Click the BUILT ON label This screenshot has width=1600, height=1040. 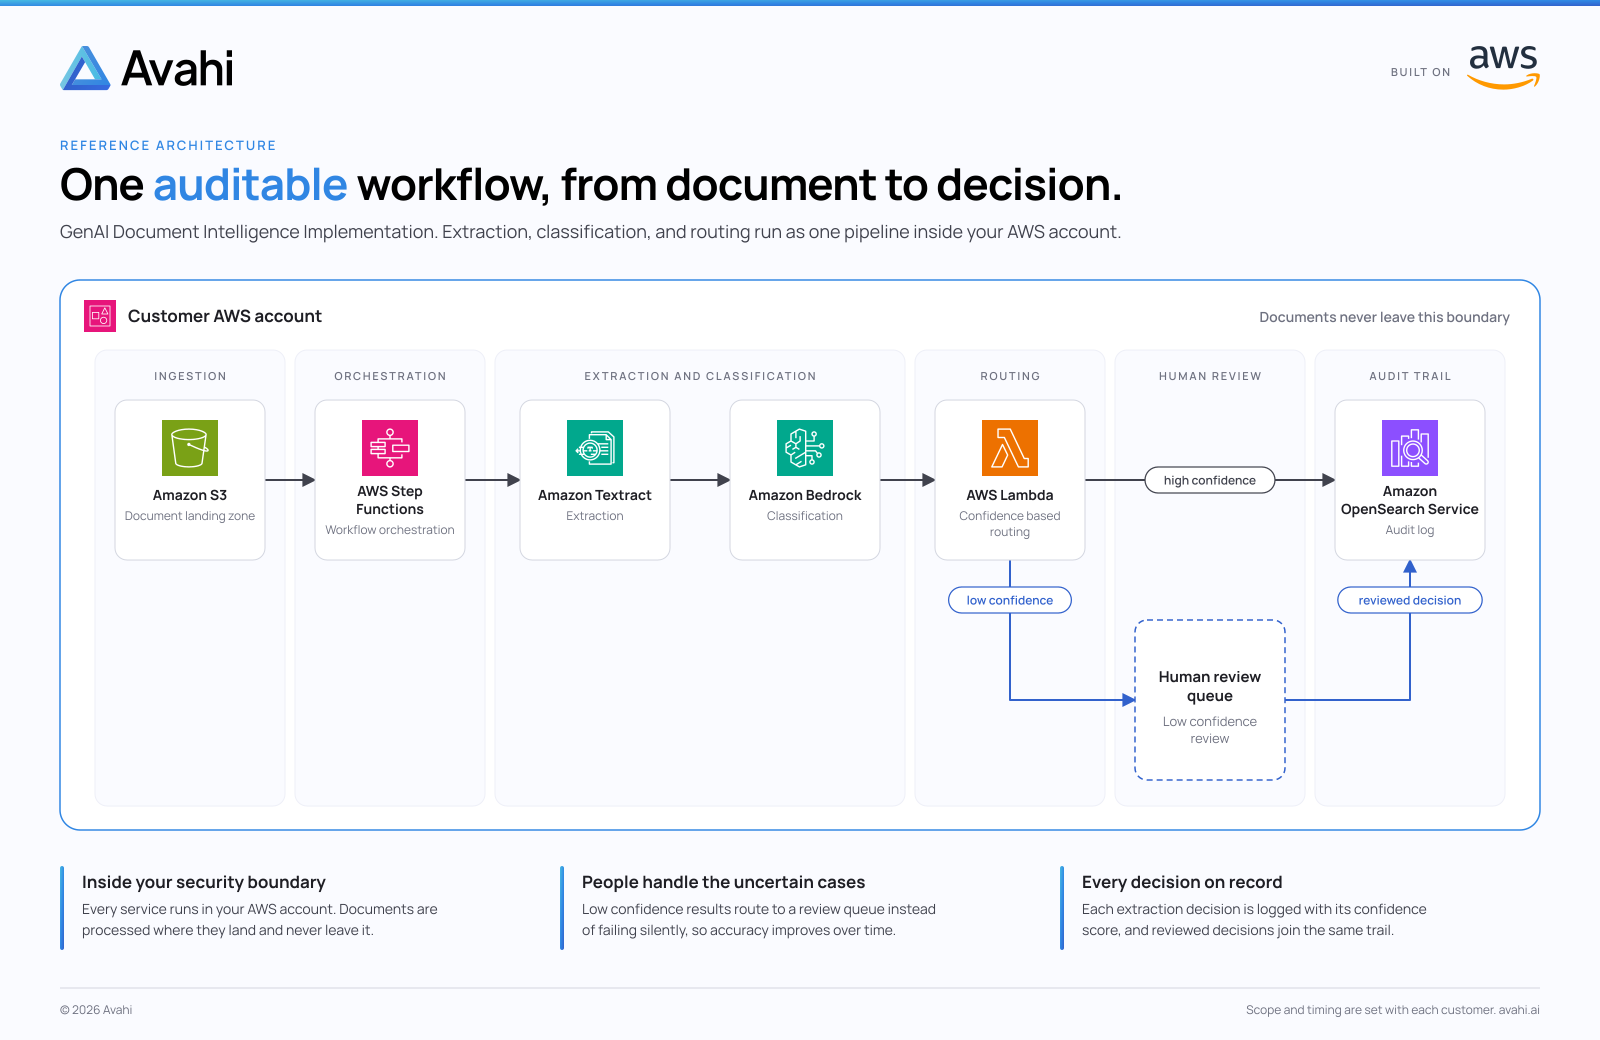coord(1420,72)
